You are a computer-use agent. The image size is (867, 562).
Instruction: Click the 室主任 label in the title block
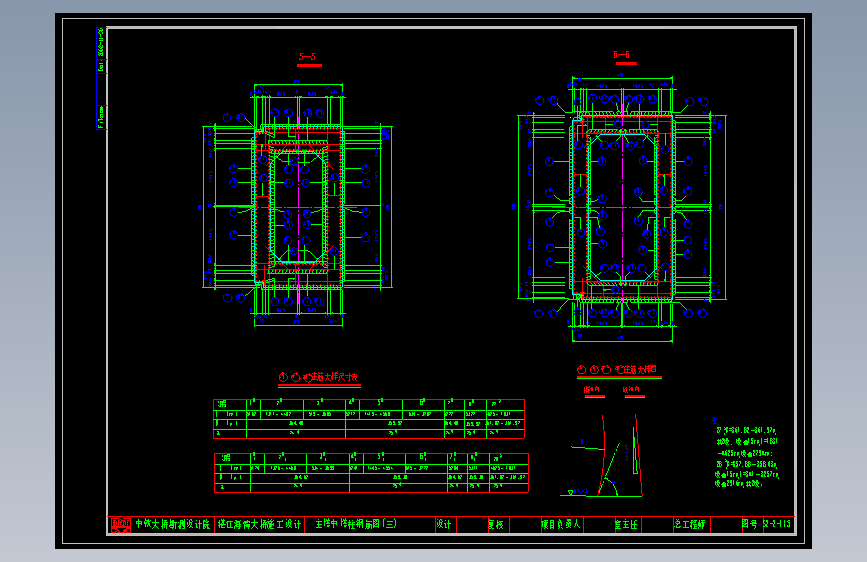[626, 524]
